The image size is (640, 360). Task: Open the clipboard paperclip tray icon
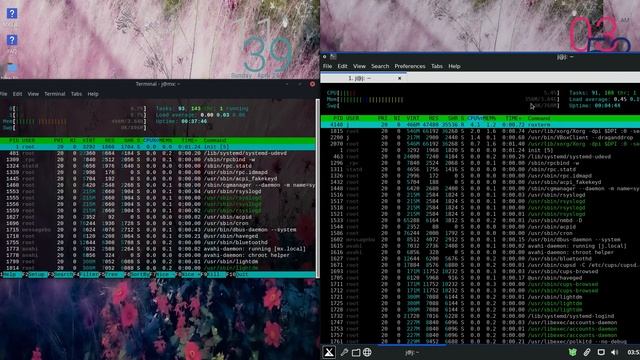pyautogui.click(x=587, y=352)
